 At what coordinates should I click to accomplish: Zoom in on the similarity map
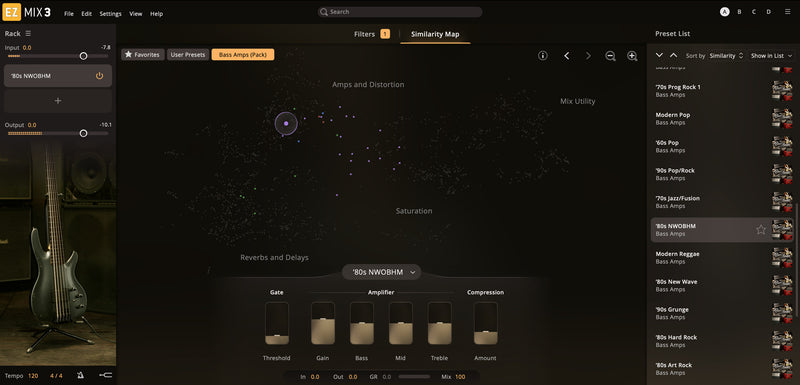[632, 56]
